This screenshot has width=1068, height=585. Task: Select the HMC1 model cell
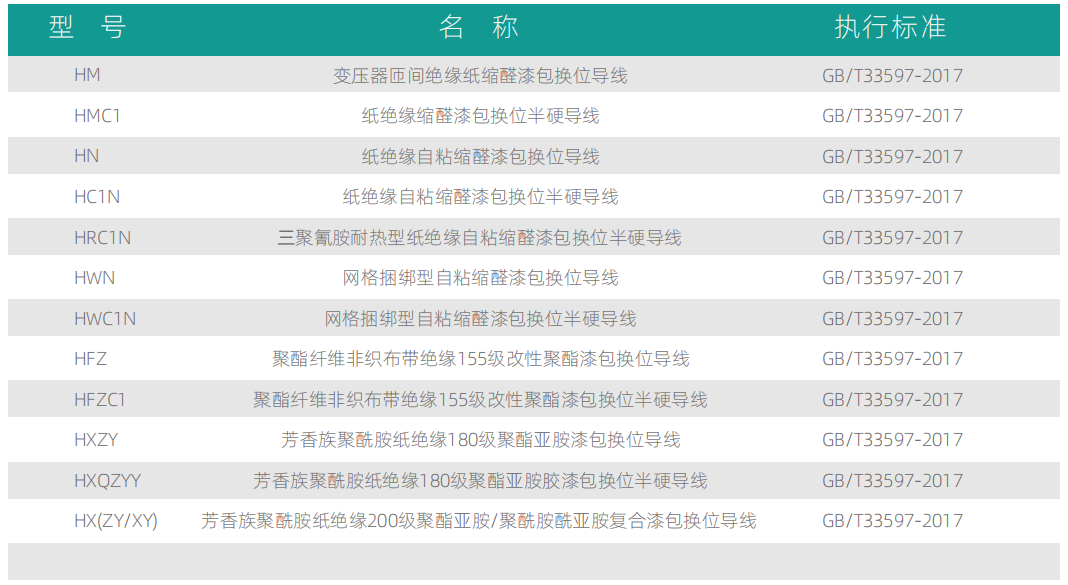tap(97, 116)
